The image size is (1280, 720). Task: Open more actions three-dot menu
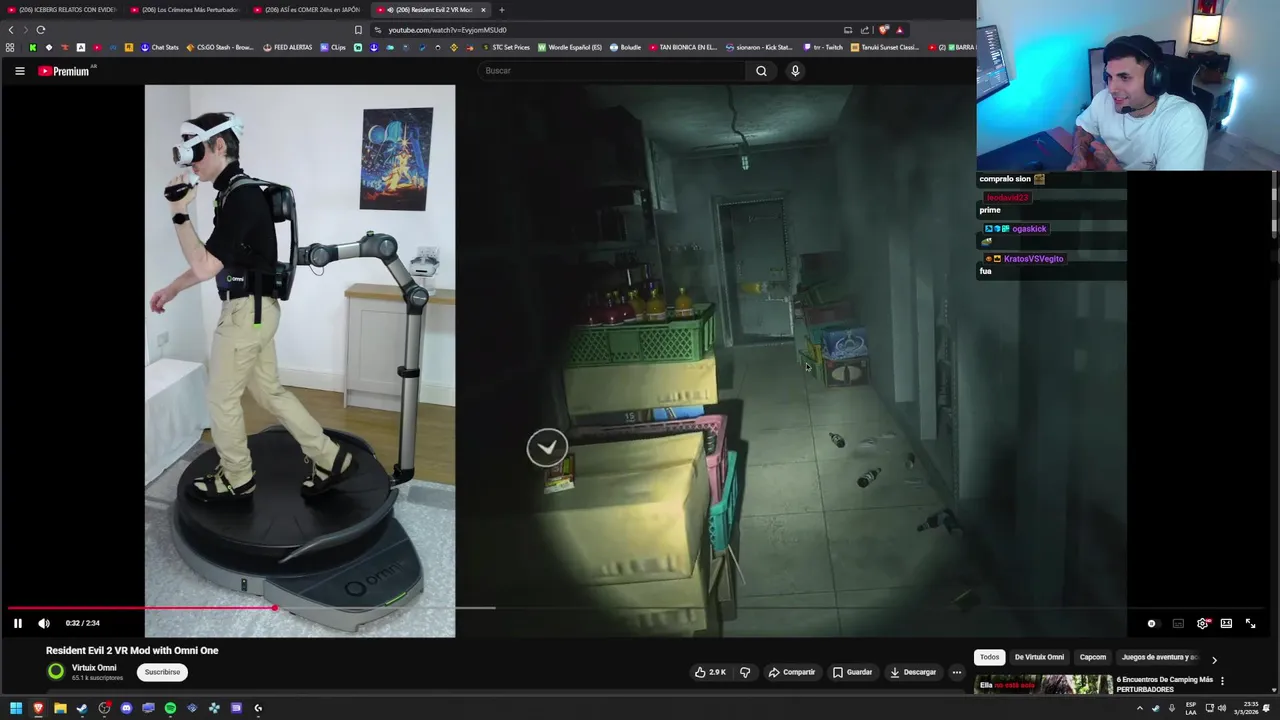point(957,672)
